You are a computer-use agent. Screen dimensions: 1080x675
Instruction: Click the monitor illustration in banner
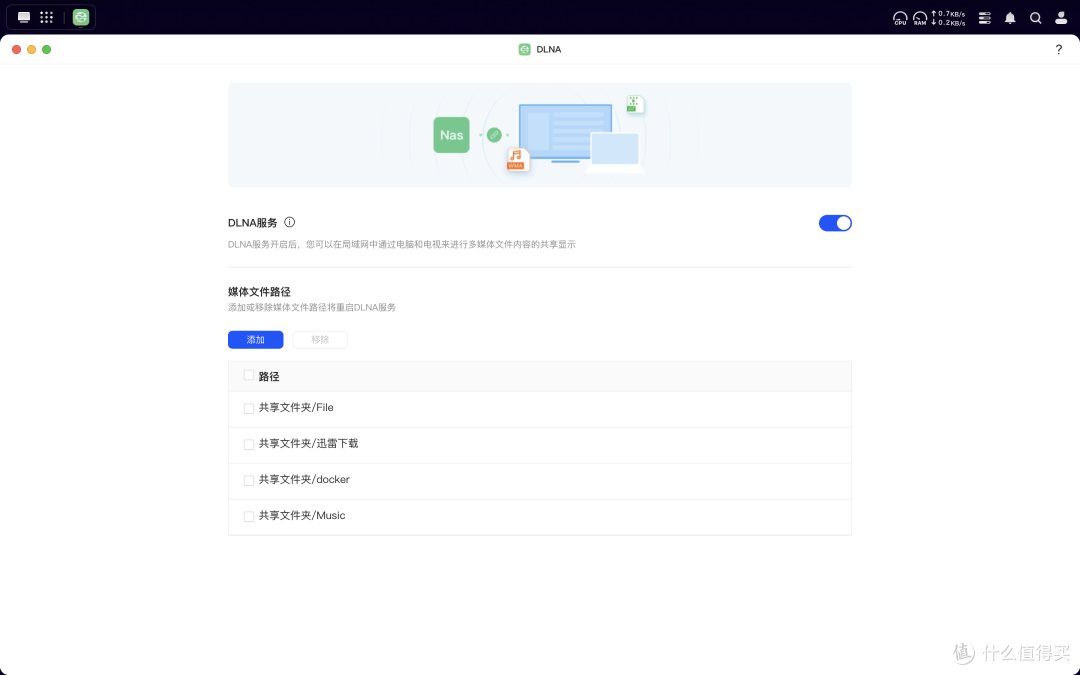click(565, 133)
